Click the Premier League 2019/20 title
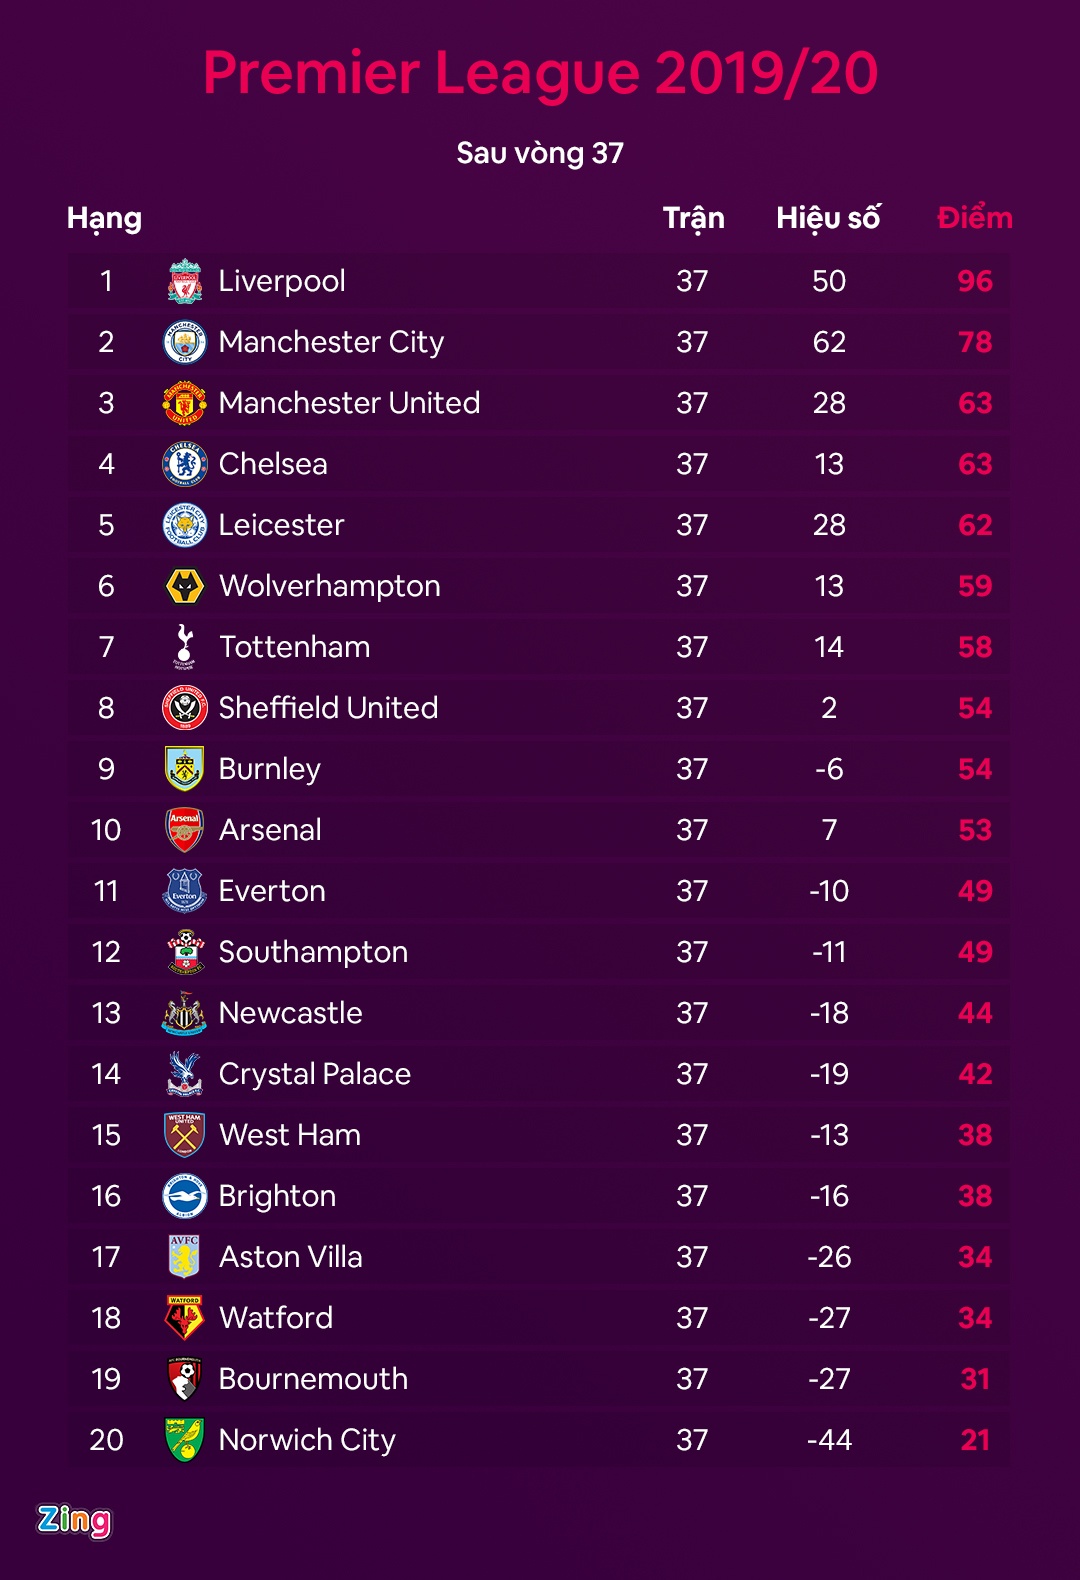This screenshot has height=1580, width=1080. click(540, 73)
